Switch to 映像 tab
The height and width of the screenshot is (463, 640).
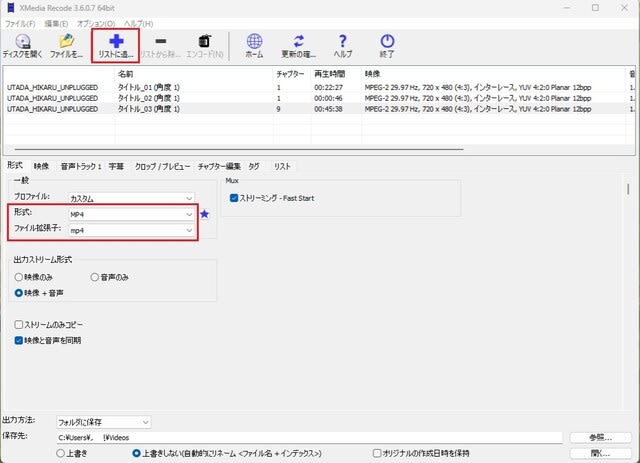41,166
